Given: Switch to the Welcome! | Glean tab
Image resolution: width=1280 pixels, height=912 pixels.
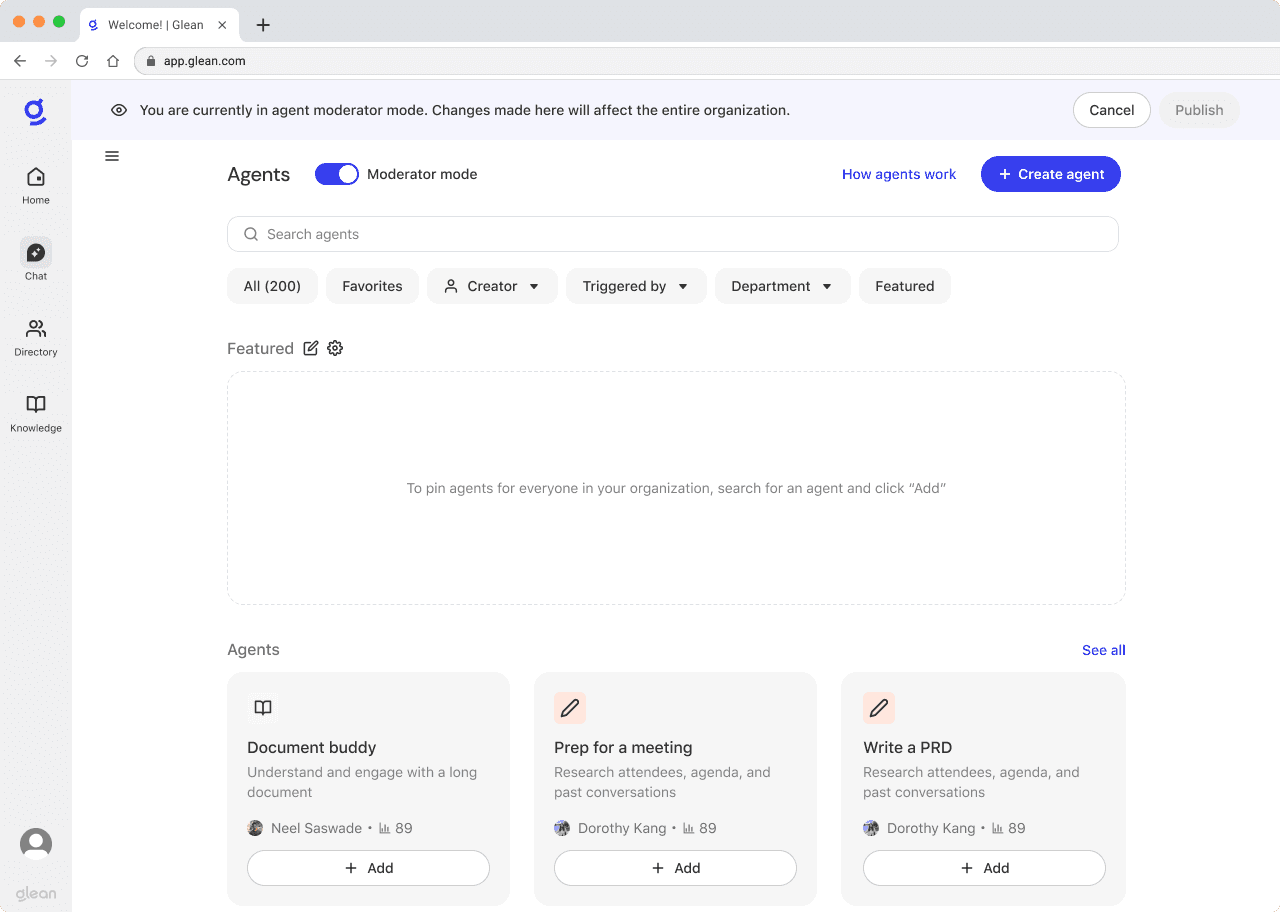Looking at the screenshot, I should coord(158,25).
